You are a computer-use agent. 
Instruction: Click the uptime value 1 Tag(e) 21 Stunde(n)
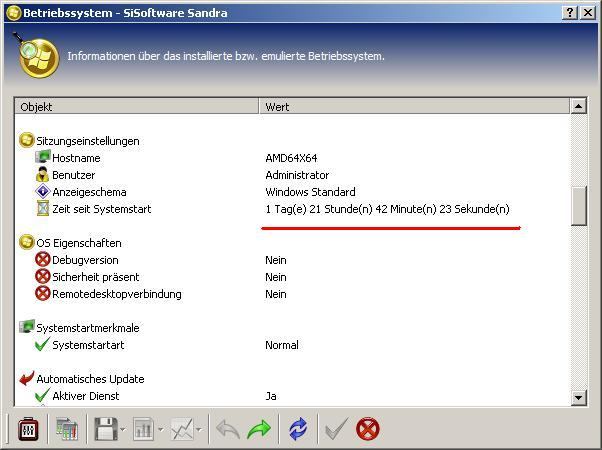coord(387,209)
